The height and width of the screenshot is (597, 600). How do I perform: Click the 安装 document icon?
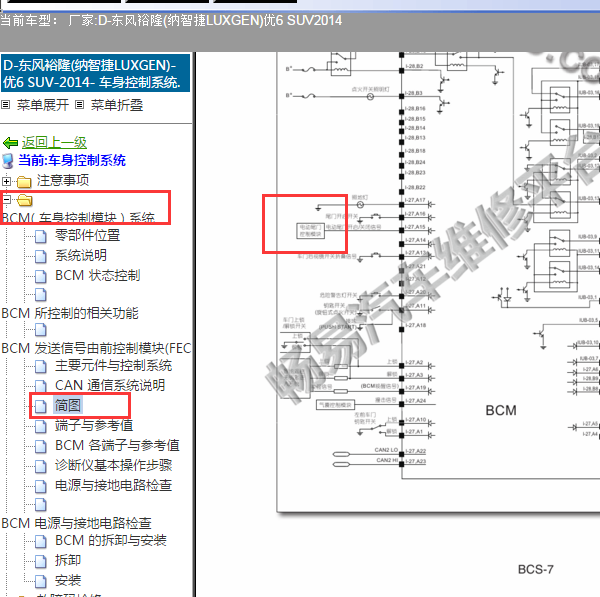coord(41,581)
